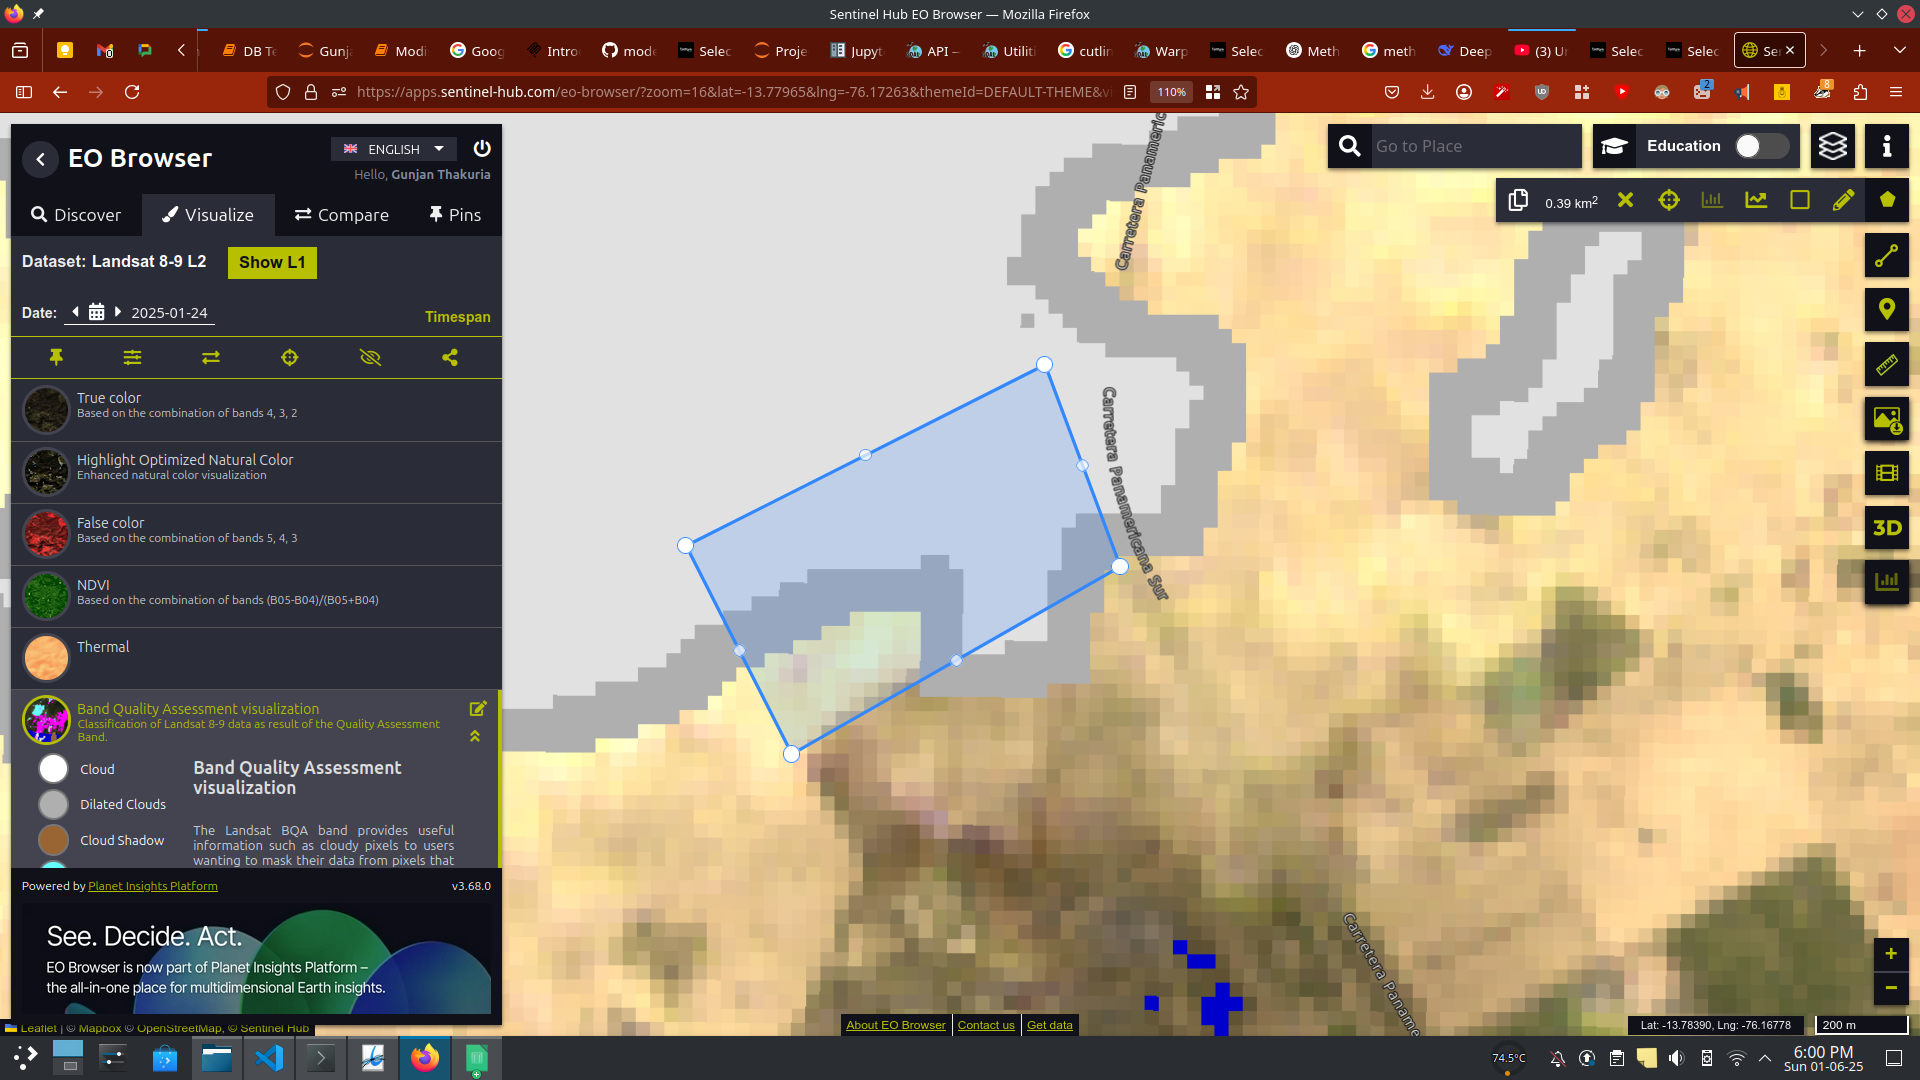The width and height of the screenshot is (1920, 1080).
Task: Zoom in on the map
Action: click(x=1891, y=954)
